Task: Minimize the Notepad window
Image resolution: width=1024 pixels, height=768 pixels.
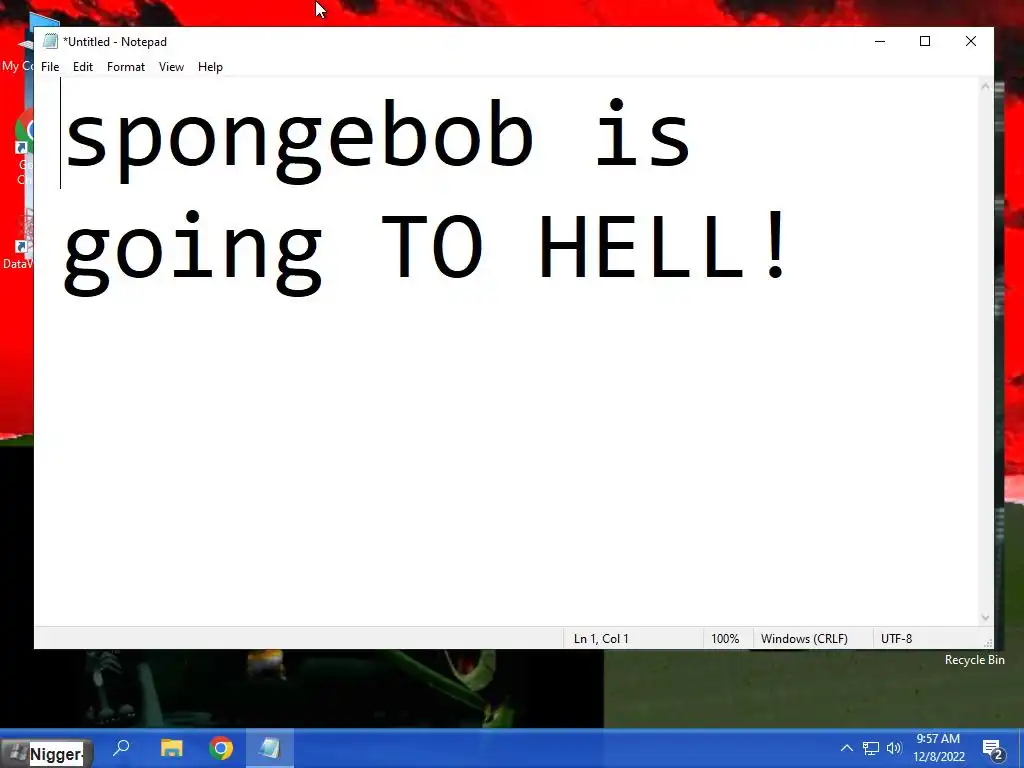Action: 880,41
